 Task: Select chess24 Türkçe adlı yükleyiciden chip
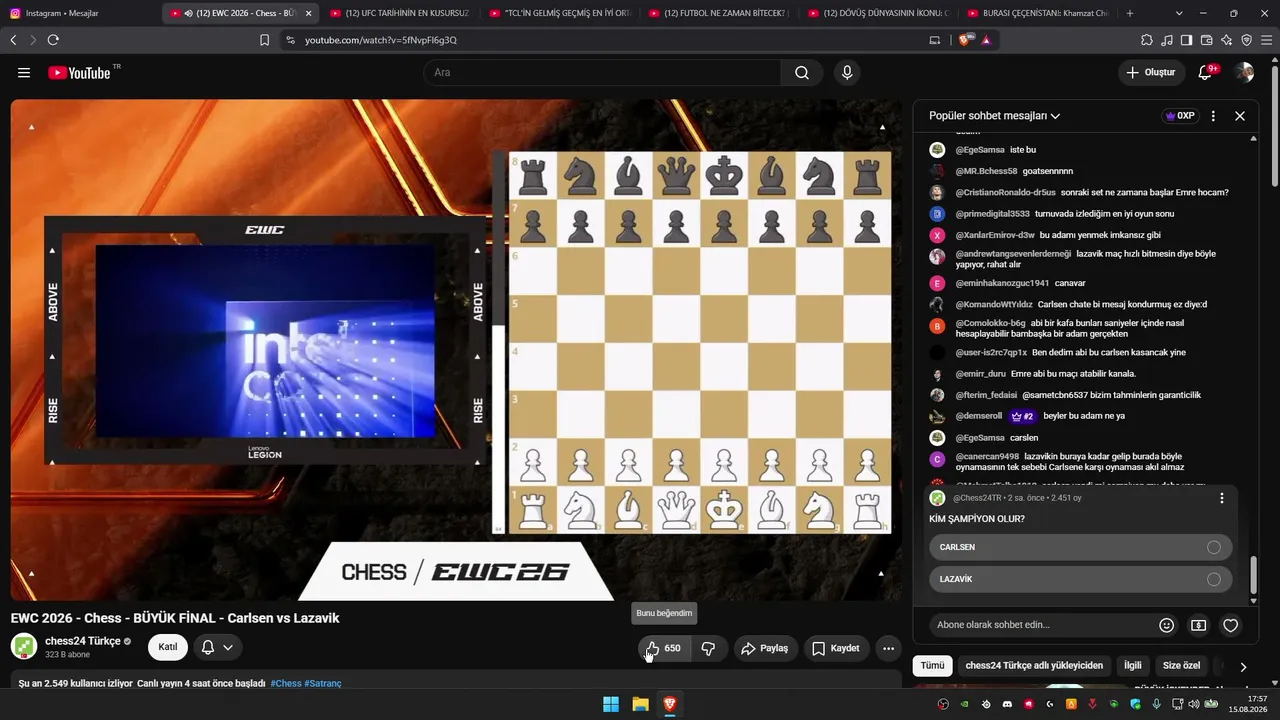point(1034,665)
